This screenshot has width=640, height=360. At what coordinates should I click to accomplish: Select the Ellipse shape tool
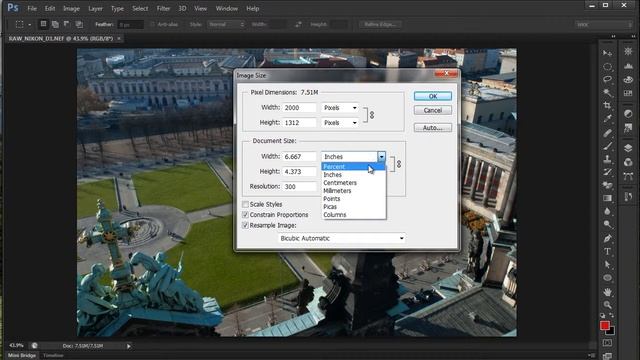(607, 278)
